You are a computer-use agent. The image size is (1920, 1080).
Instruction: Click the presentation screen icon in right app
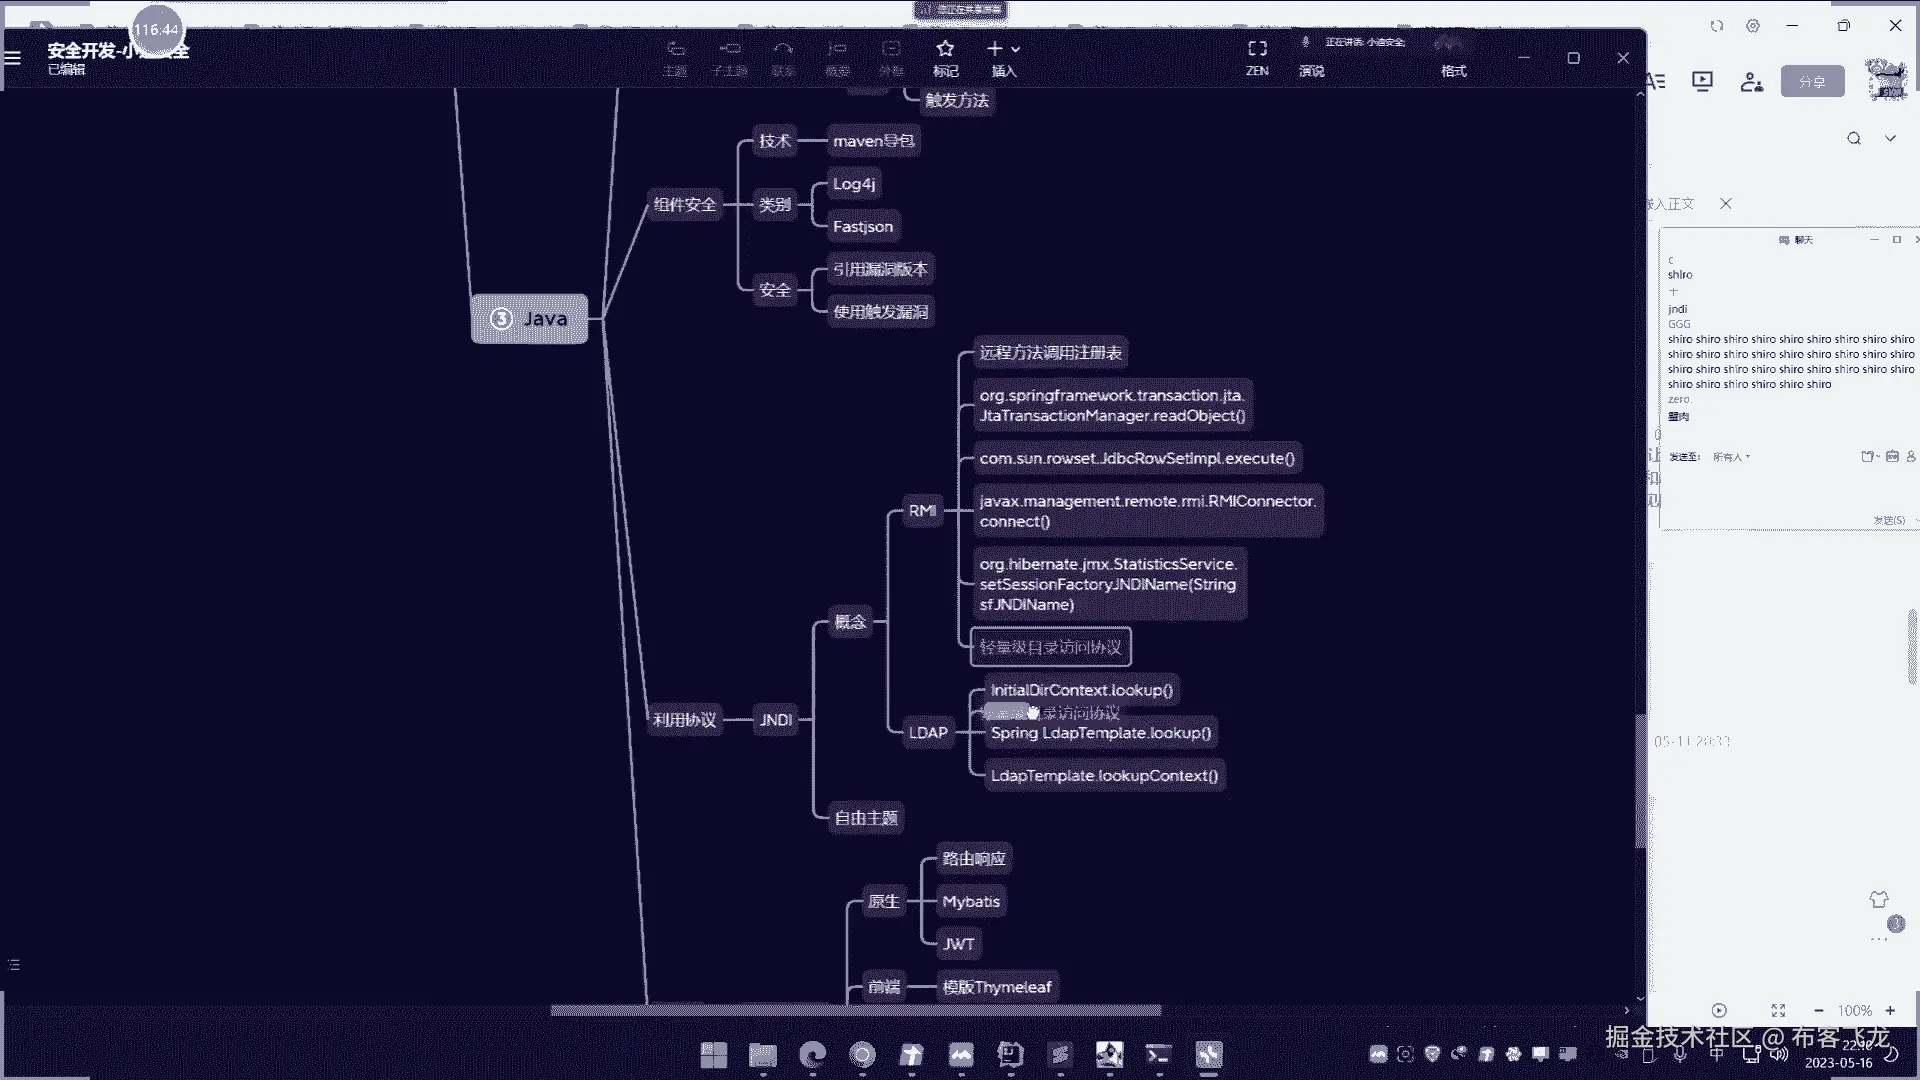[1702, 82]
